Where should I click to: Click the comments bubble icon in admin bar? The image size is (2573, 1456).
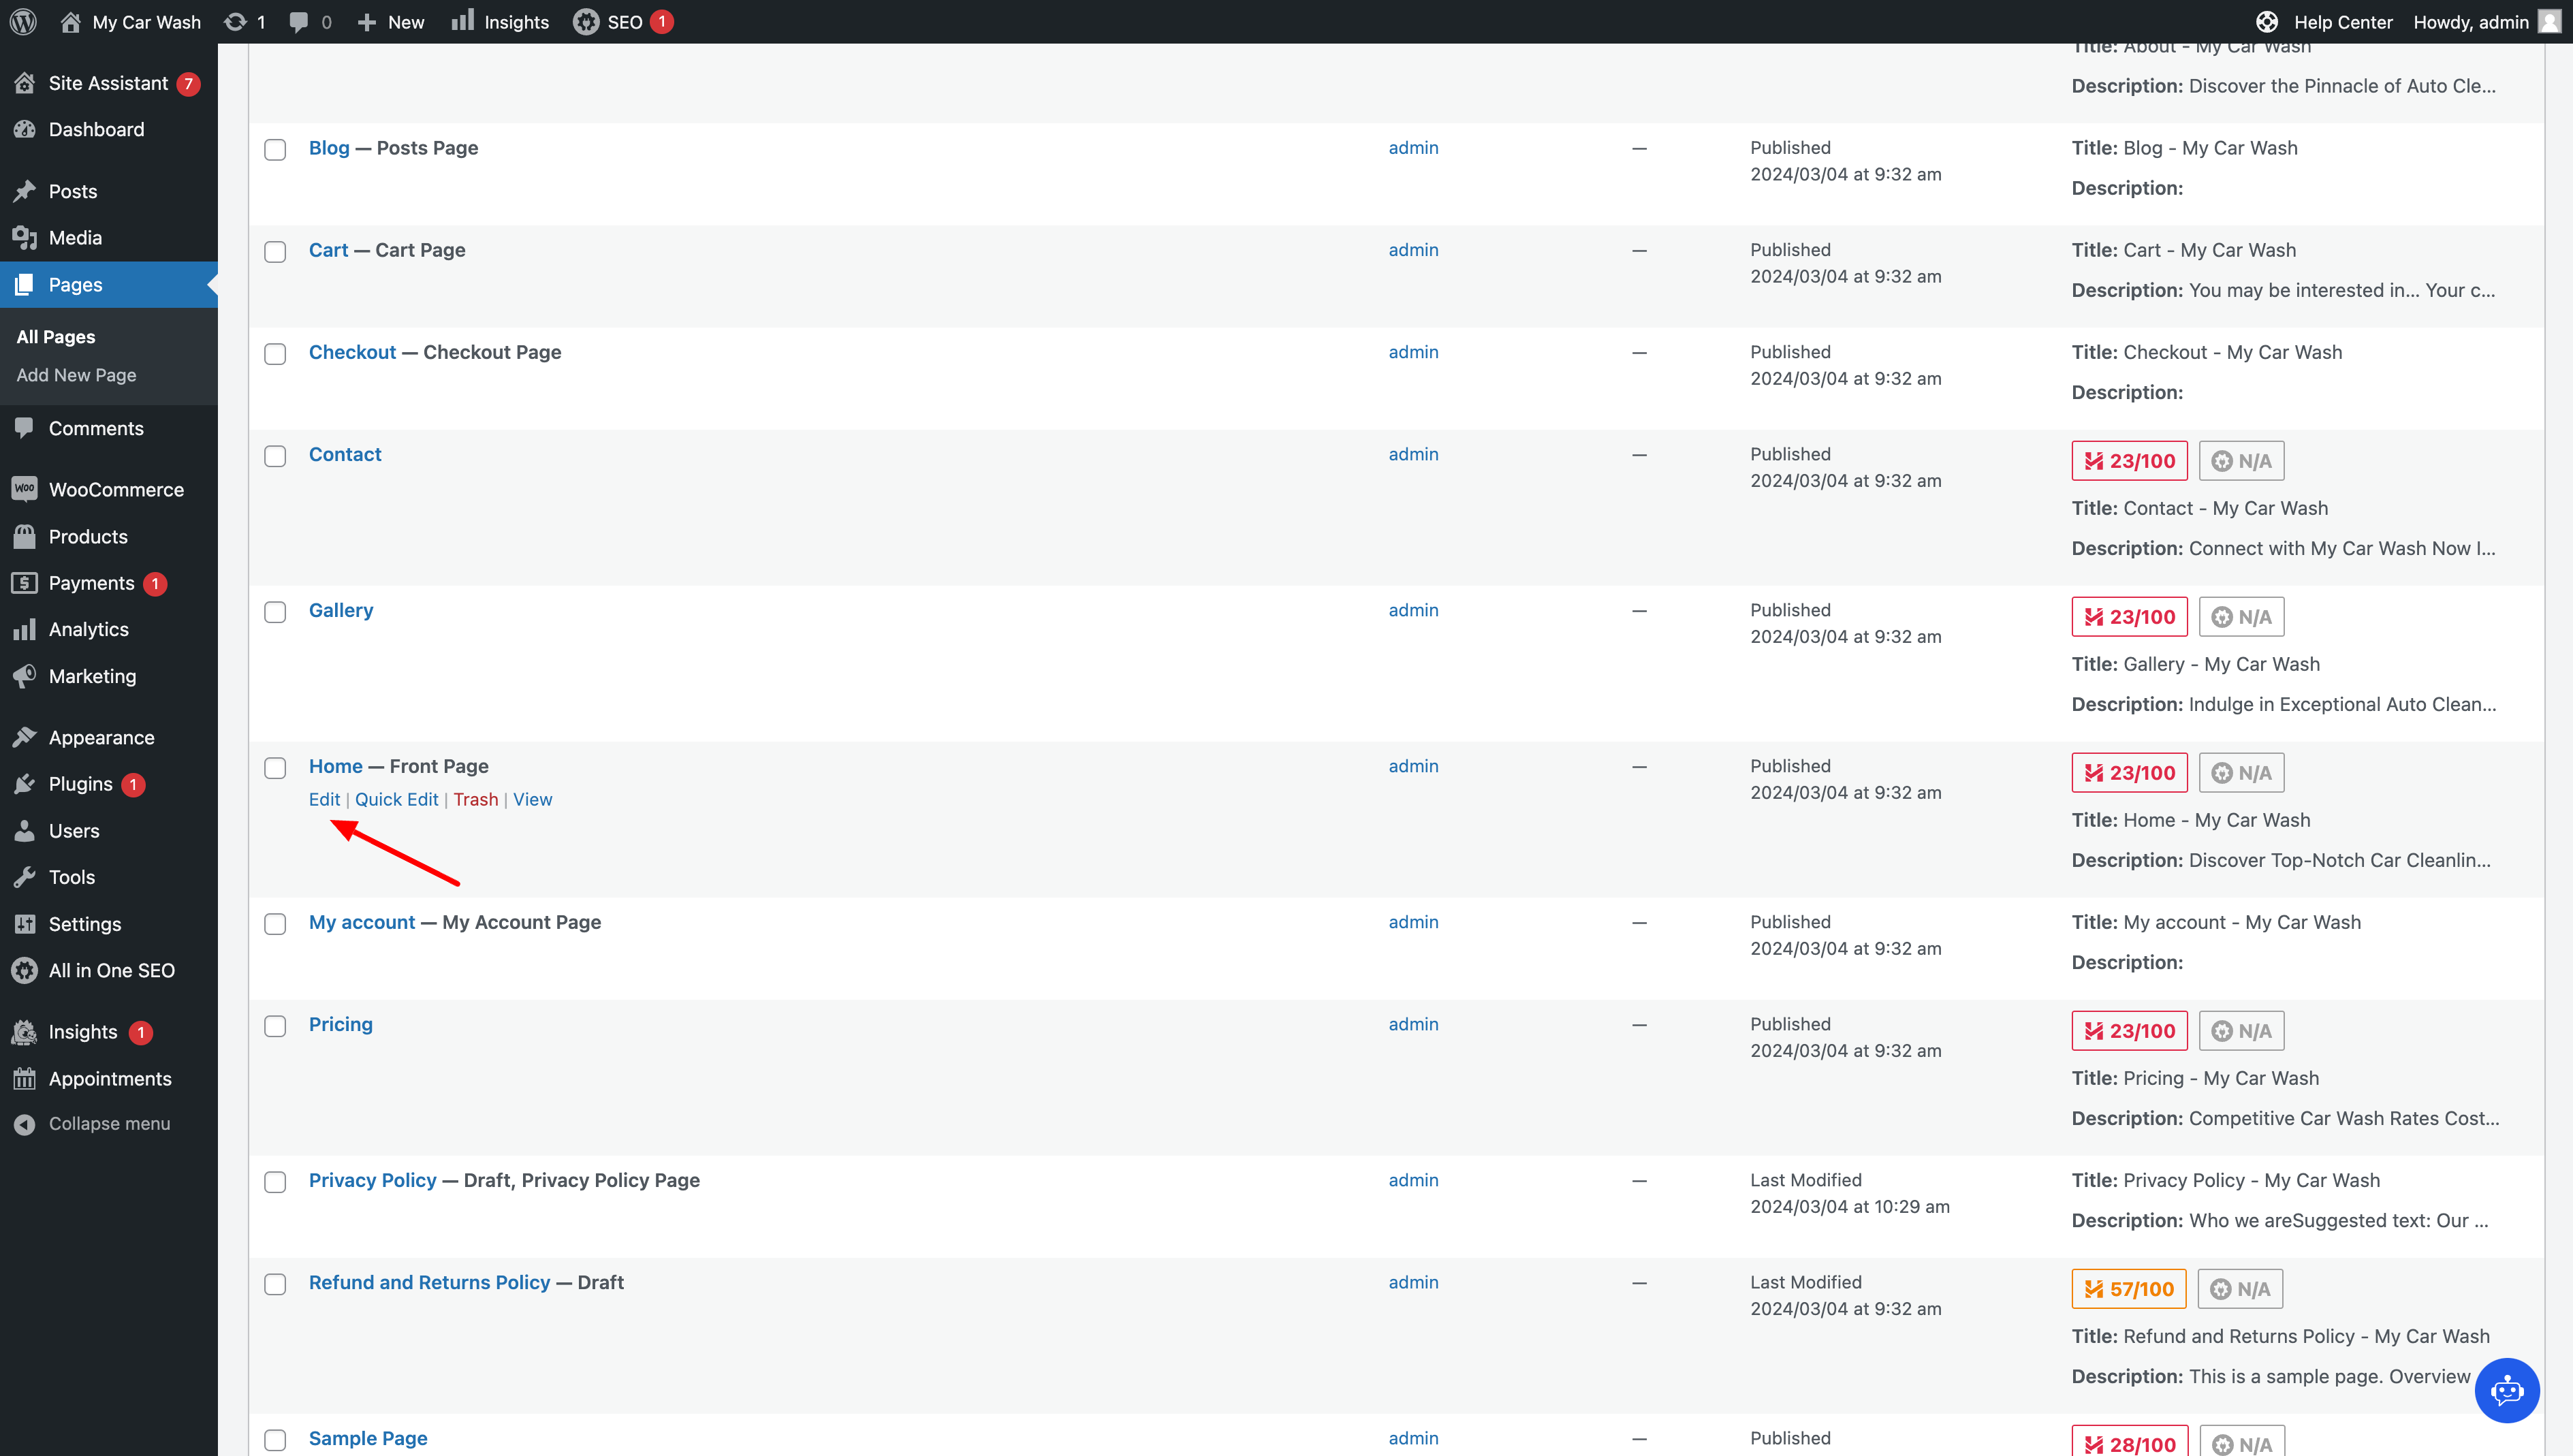[x=299, y=21]
